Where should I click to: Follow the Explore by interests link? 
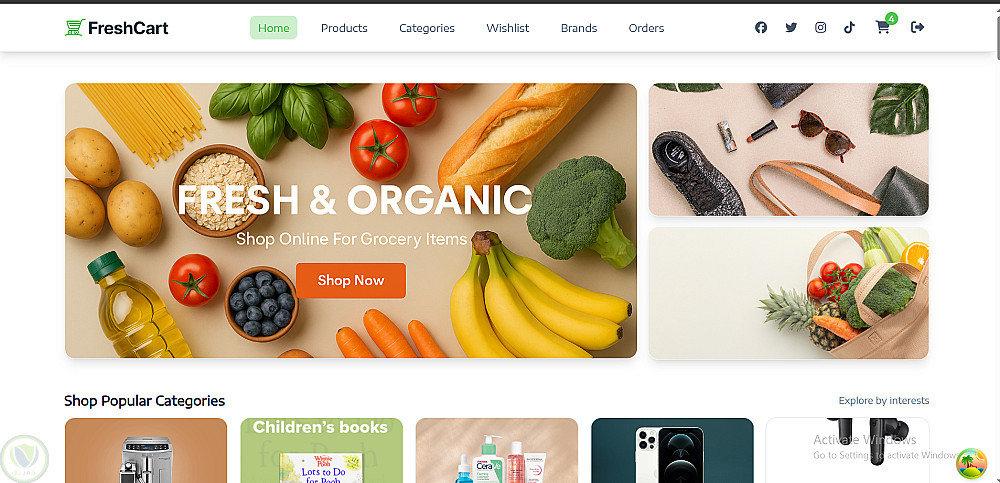pos(884,401)
